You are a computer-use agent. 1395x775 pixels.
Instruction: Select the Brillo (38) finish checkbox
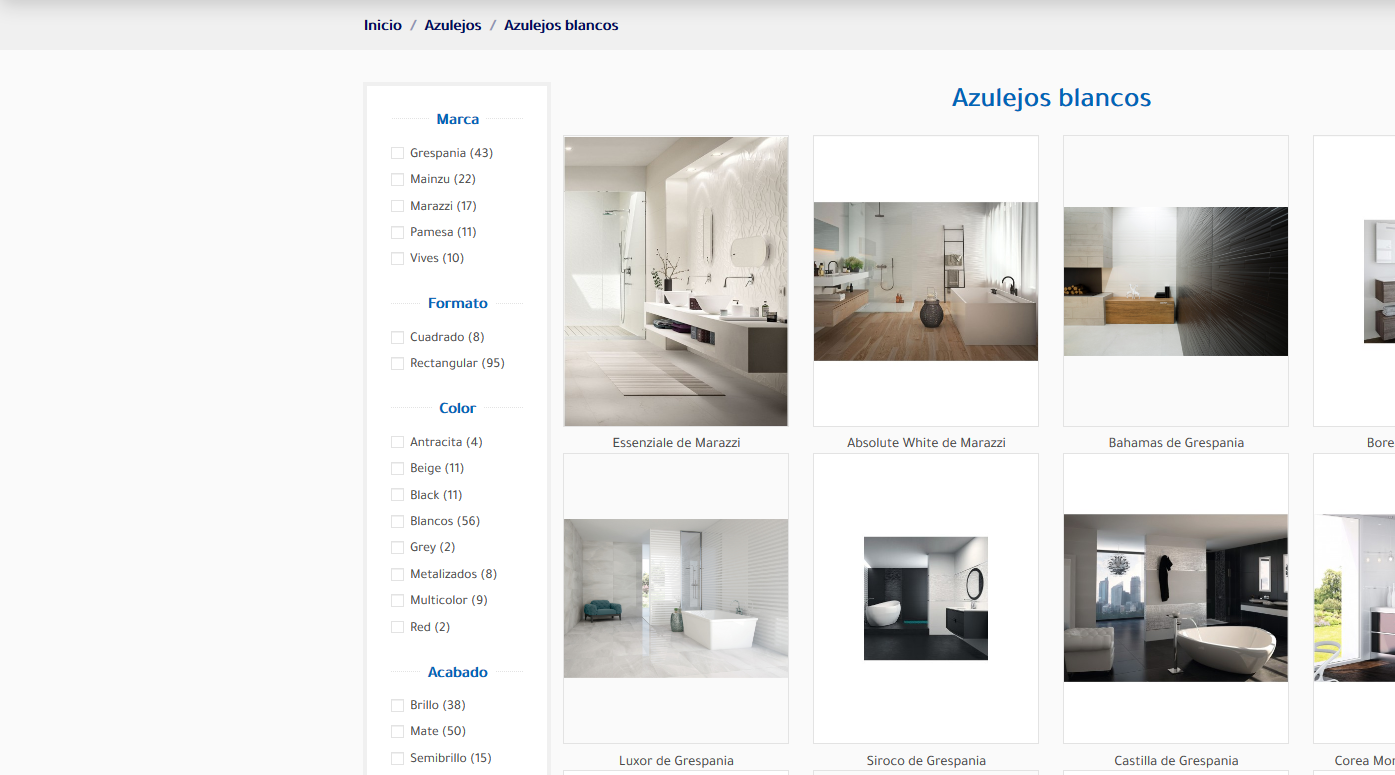397,706
